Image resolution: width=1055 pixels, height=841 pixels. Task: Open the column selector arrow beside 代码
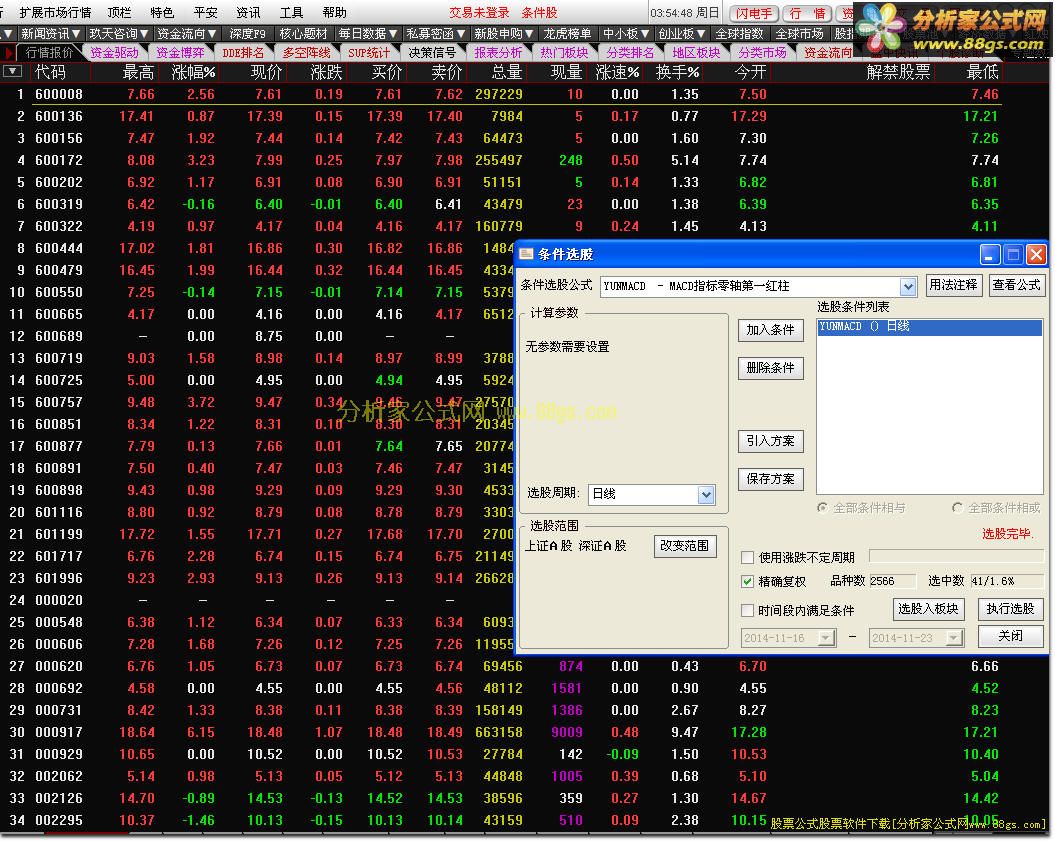(x=12, y=71)
